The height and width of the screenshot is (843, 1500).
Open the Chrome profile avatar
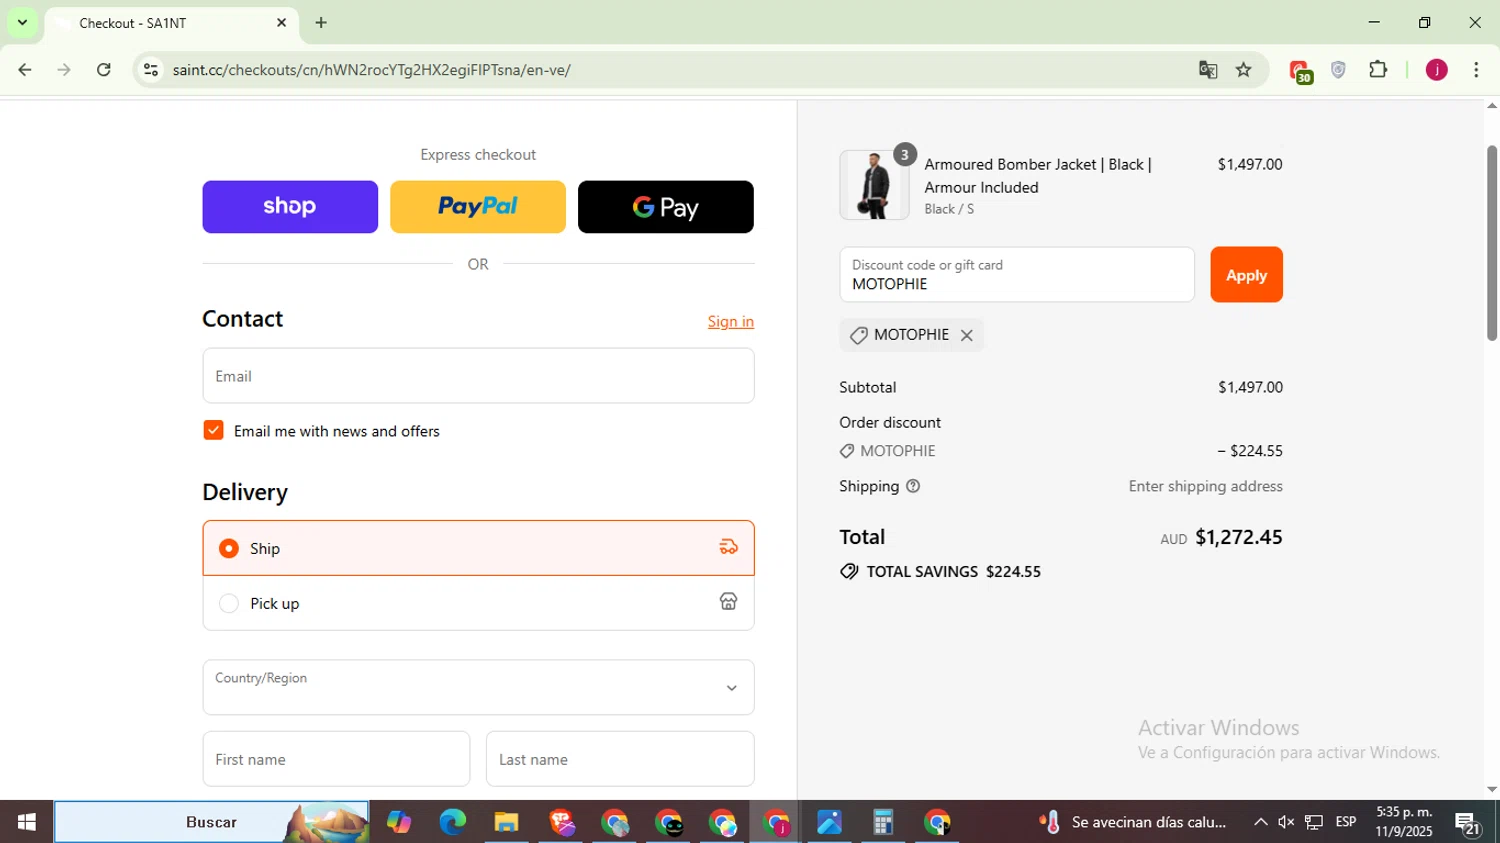1437,70
